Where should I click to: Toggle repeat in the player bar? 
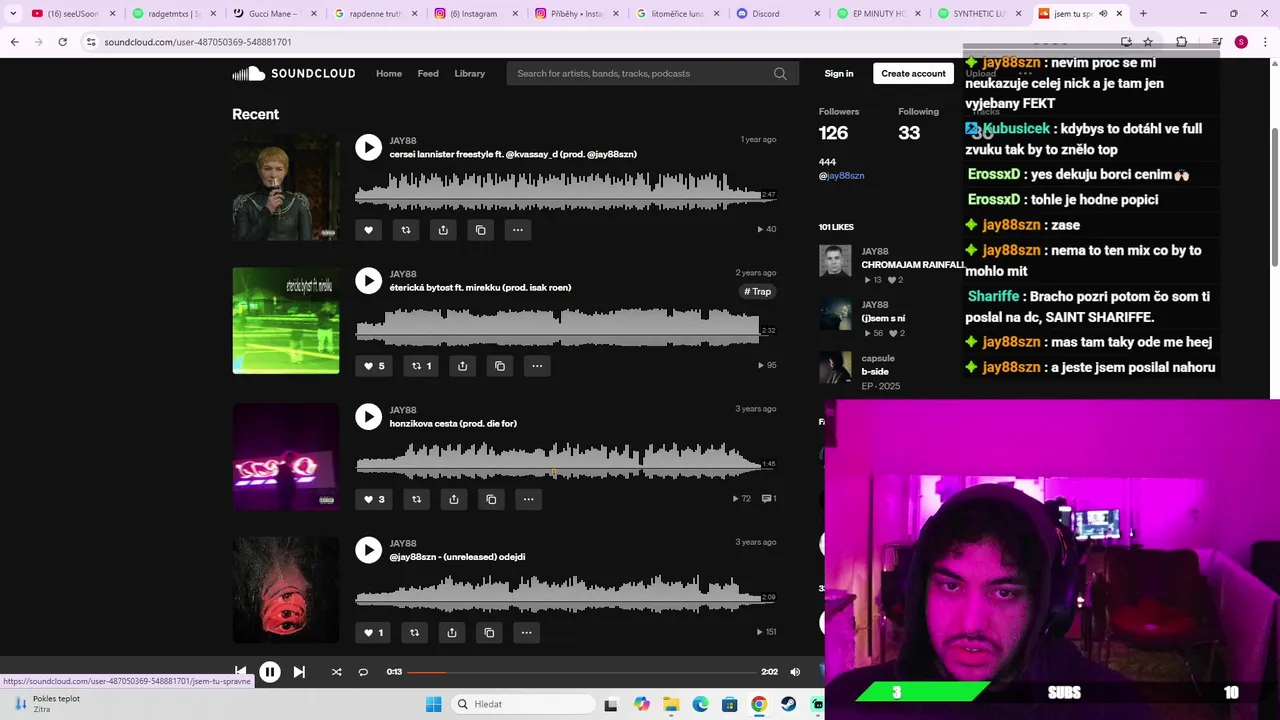pyautogui.click(x=363, y=672)
